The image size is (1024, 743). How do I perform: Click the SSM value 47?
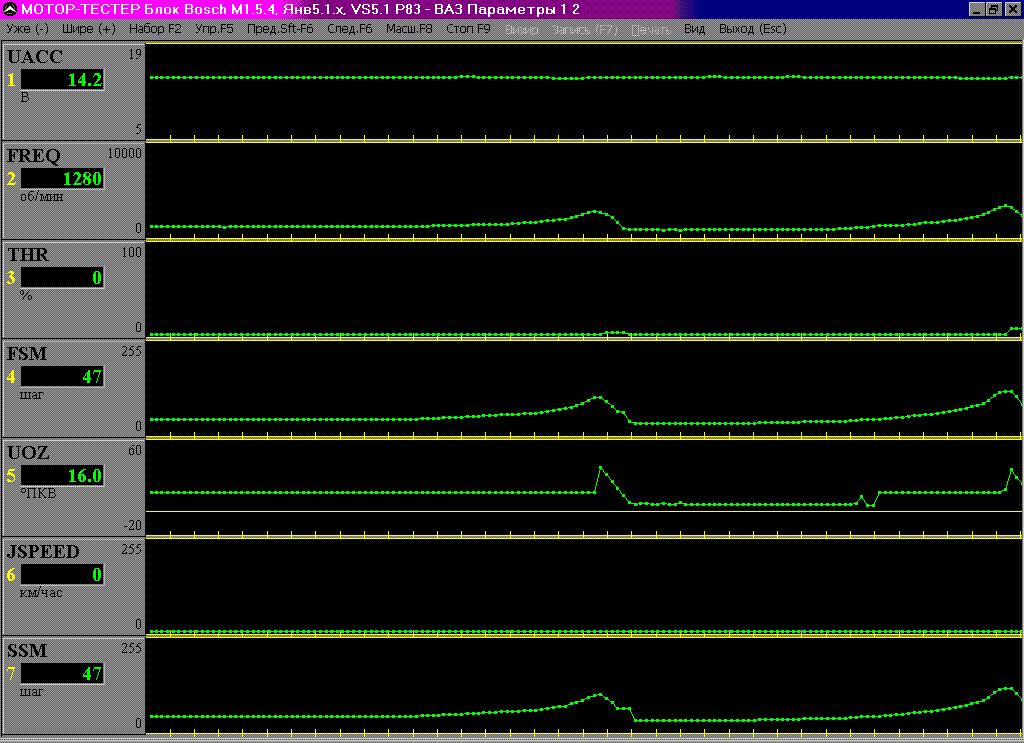pos(62,674)
